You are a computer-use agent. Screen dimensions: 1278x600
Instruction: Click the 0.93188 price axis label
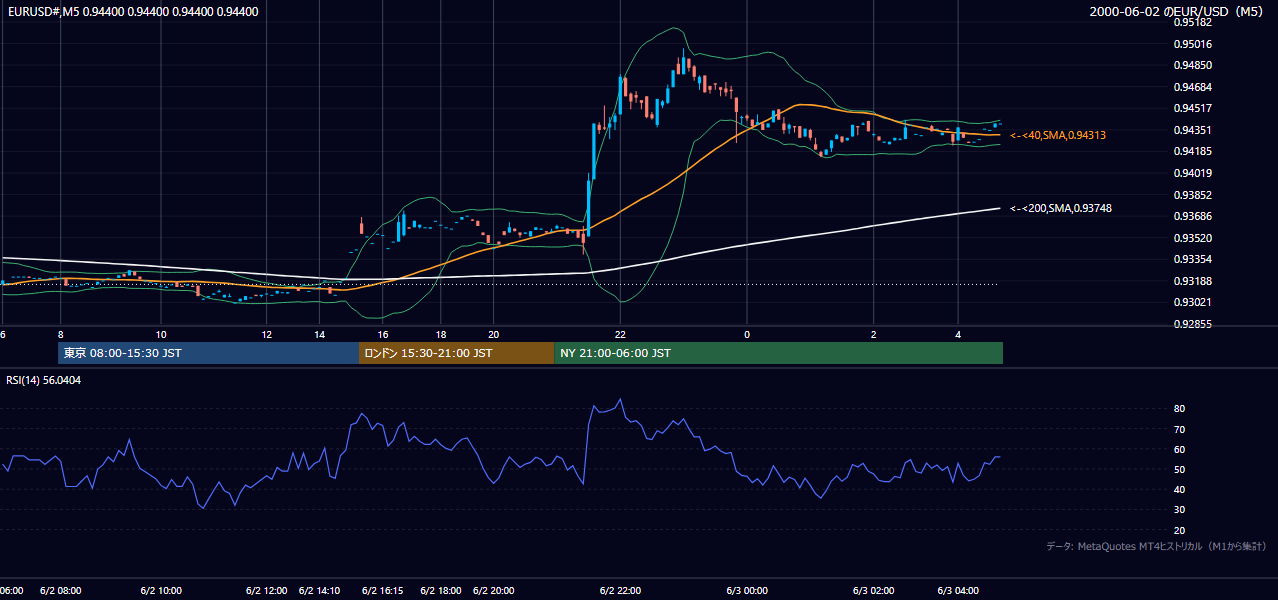[x=1193, y=281]
